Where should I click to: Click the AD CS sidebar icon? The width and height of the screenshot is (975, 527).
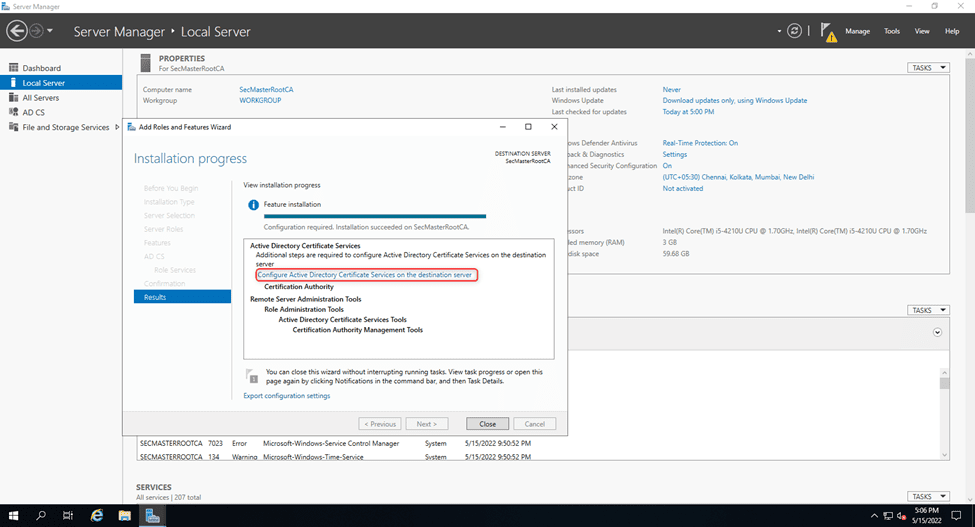tap(13, 112)
